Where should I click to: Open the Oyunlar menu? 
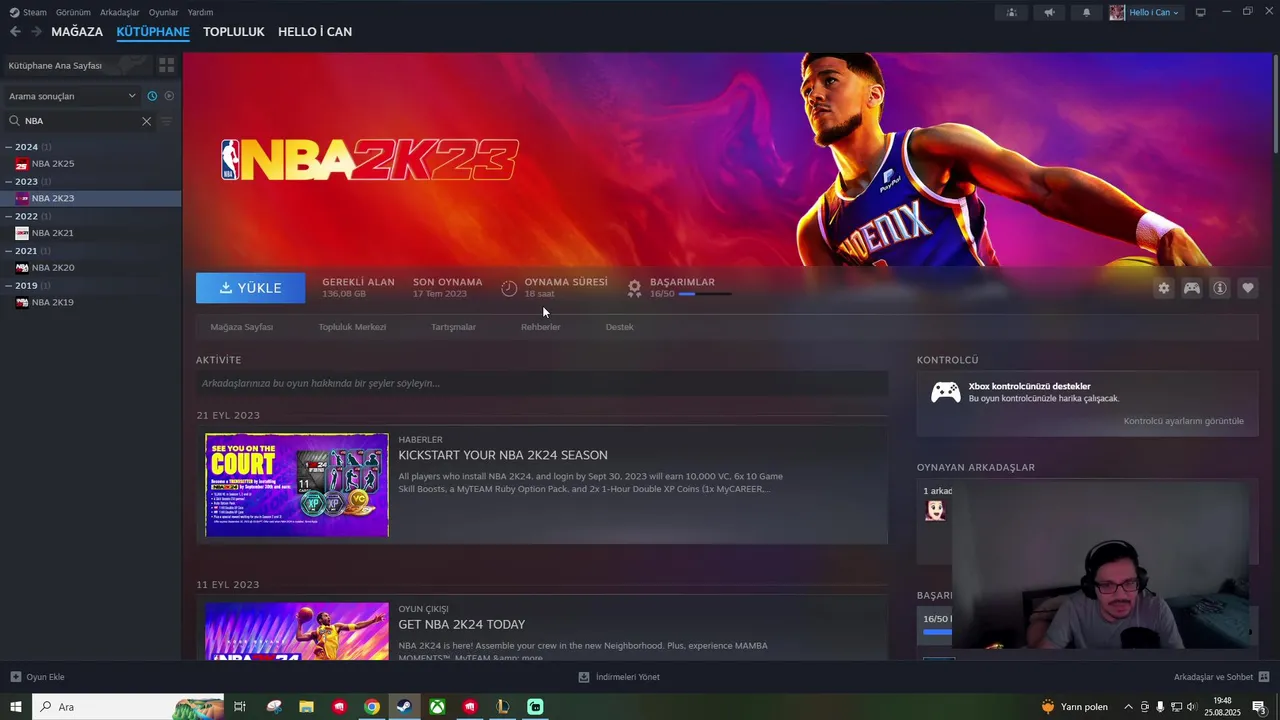(163, 12)
